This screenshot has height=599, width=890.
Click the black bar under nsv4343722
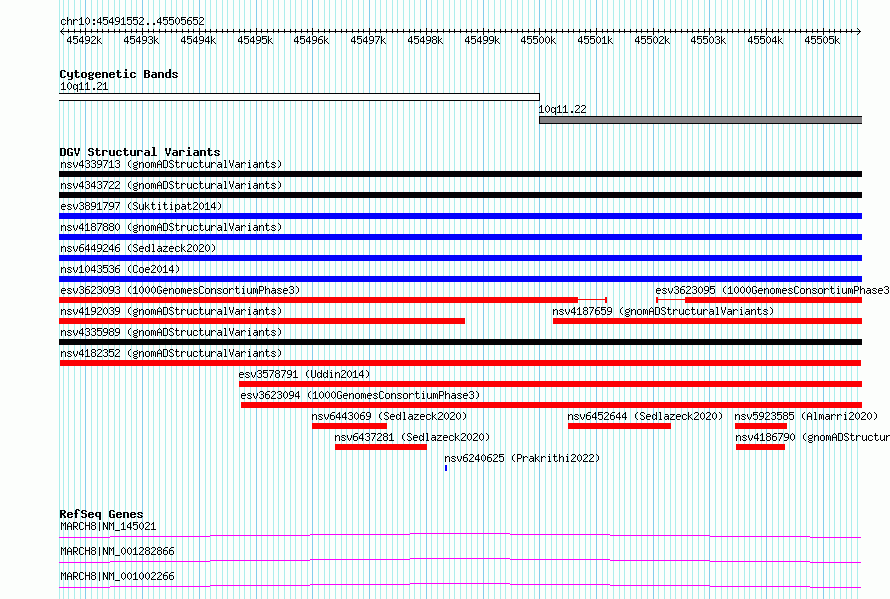460,195
